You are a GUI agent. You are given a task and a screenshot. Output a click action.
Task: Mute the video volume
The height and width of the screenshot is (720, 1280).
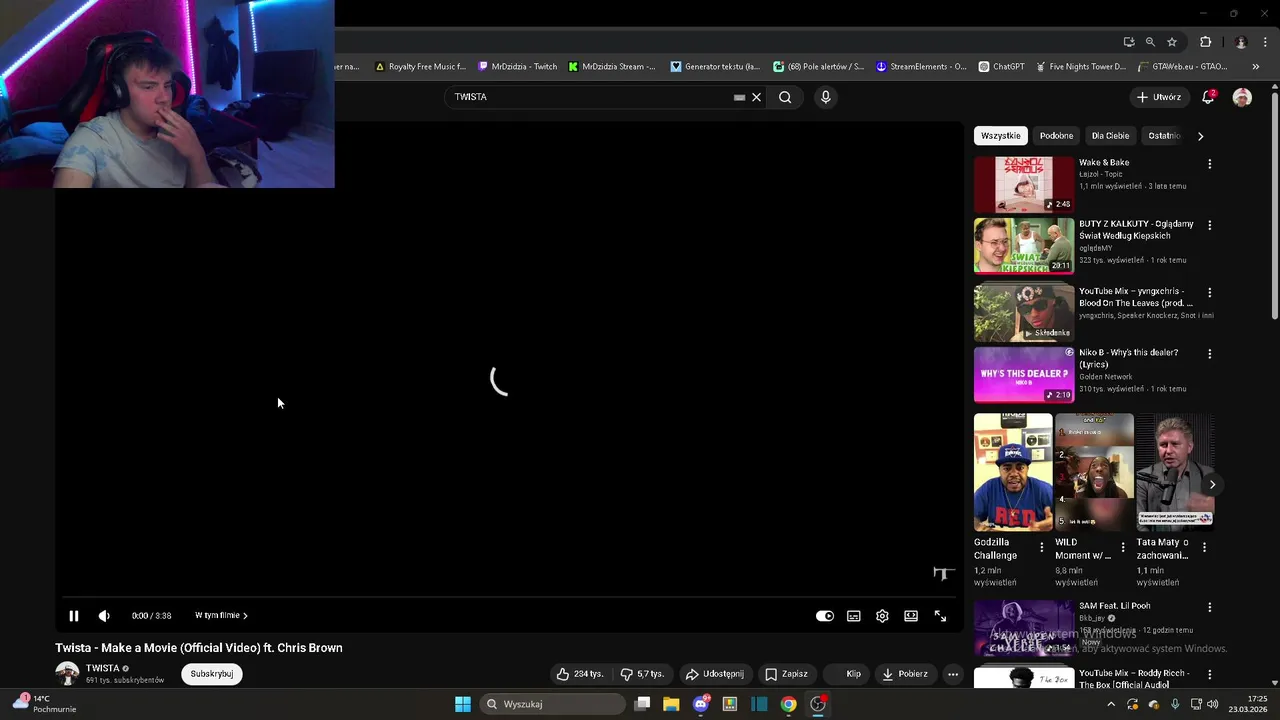(104, 616)
